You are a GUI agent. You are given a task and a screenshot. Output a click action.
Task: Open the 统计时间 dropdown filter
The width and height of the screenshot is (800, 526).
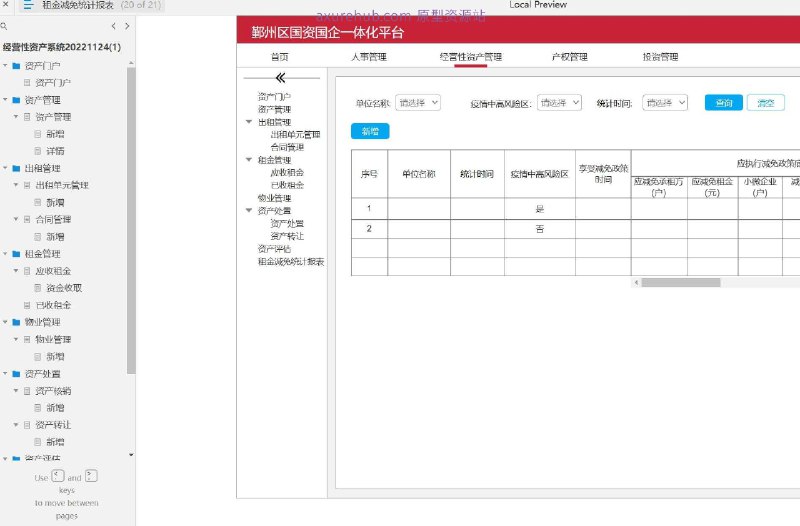click(x=665, y=103)
